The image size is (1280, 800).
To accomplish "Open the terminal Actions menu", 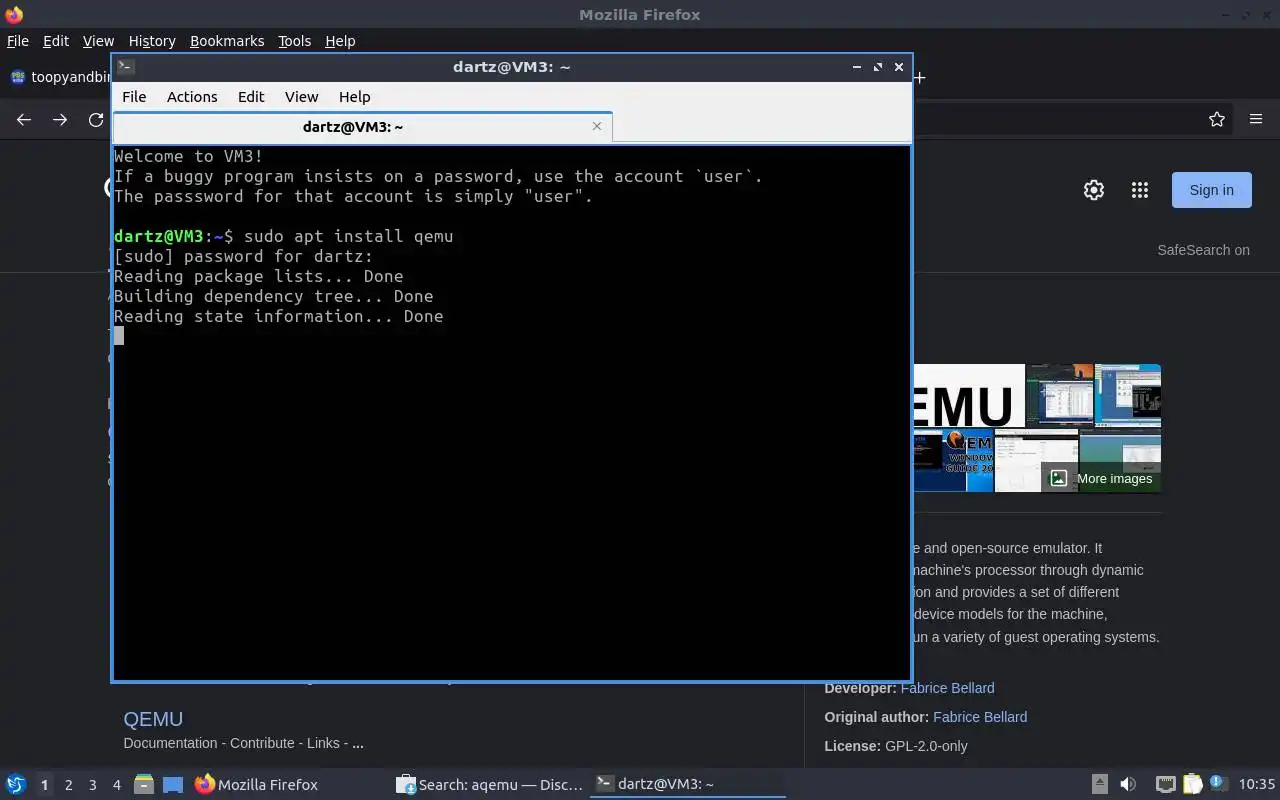I will pyautogui.click(x=192, y=97).
